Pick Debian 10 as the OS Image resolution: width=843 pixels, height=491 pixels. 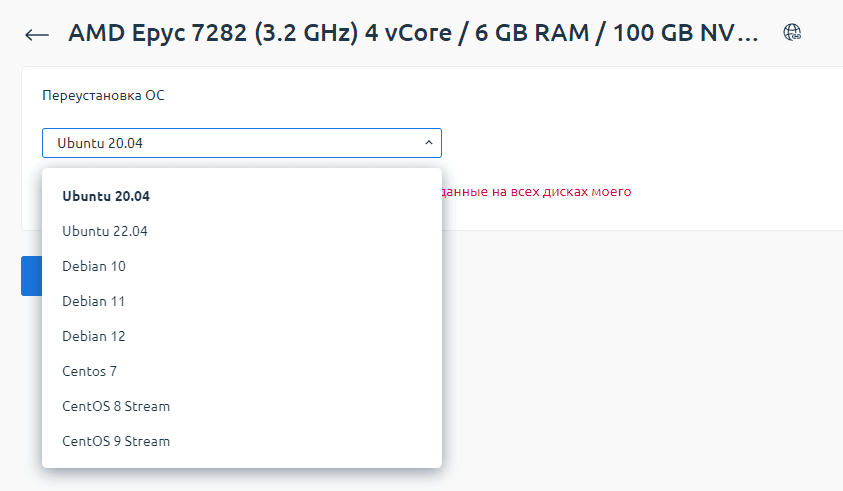pos(94,266)
